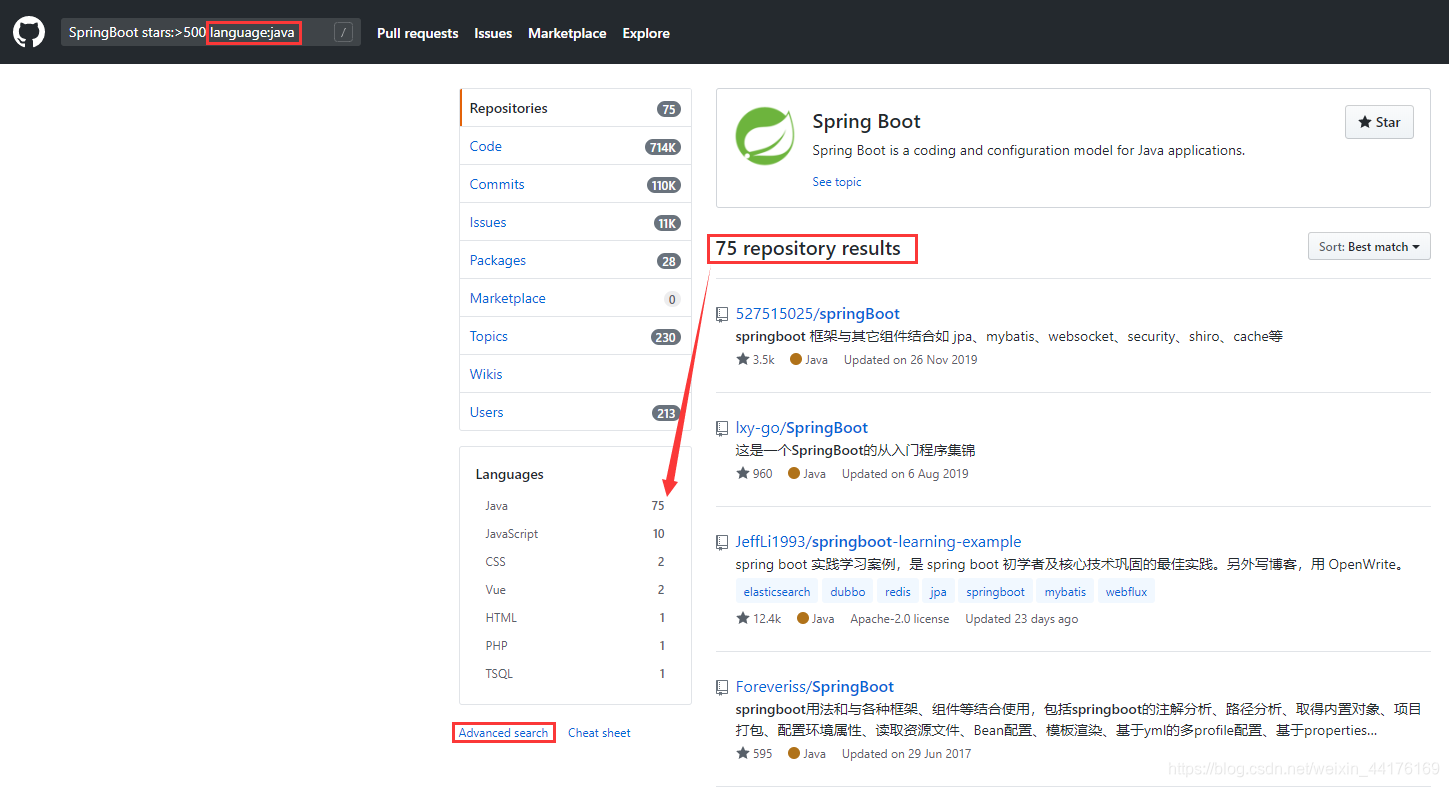1449x787 pixels.
Task: Click 'Updated on 26 Nov 2019' text
Action: [910, 360]
